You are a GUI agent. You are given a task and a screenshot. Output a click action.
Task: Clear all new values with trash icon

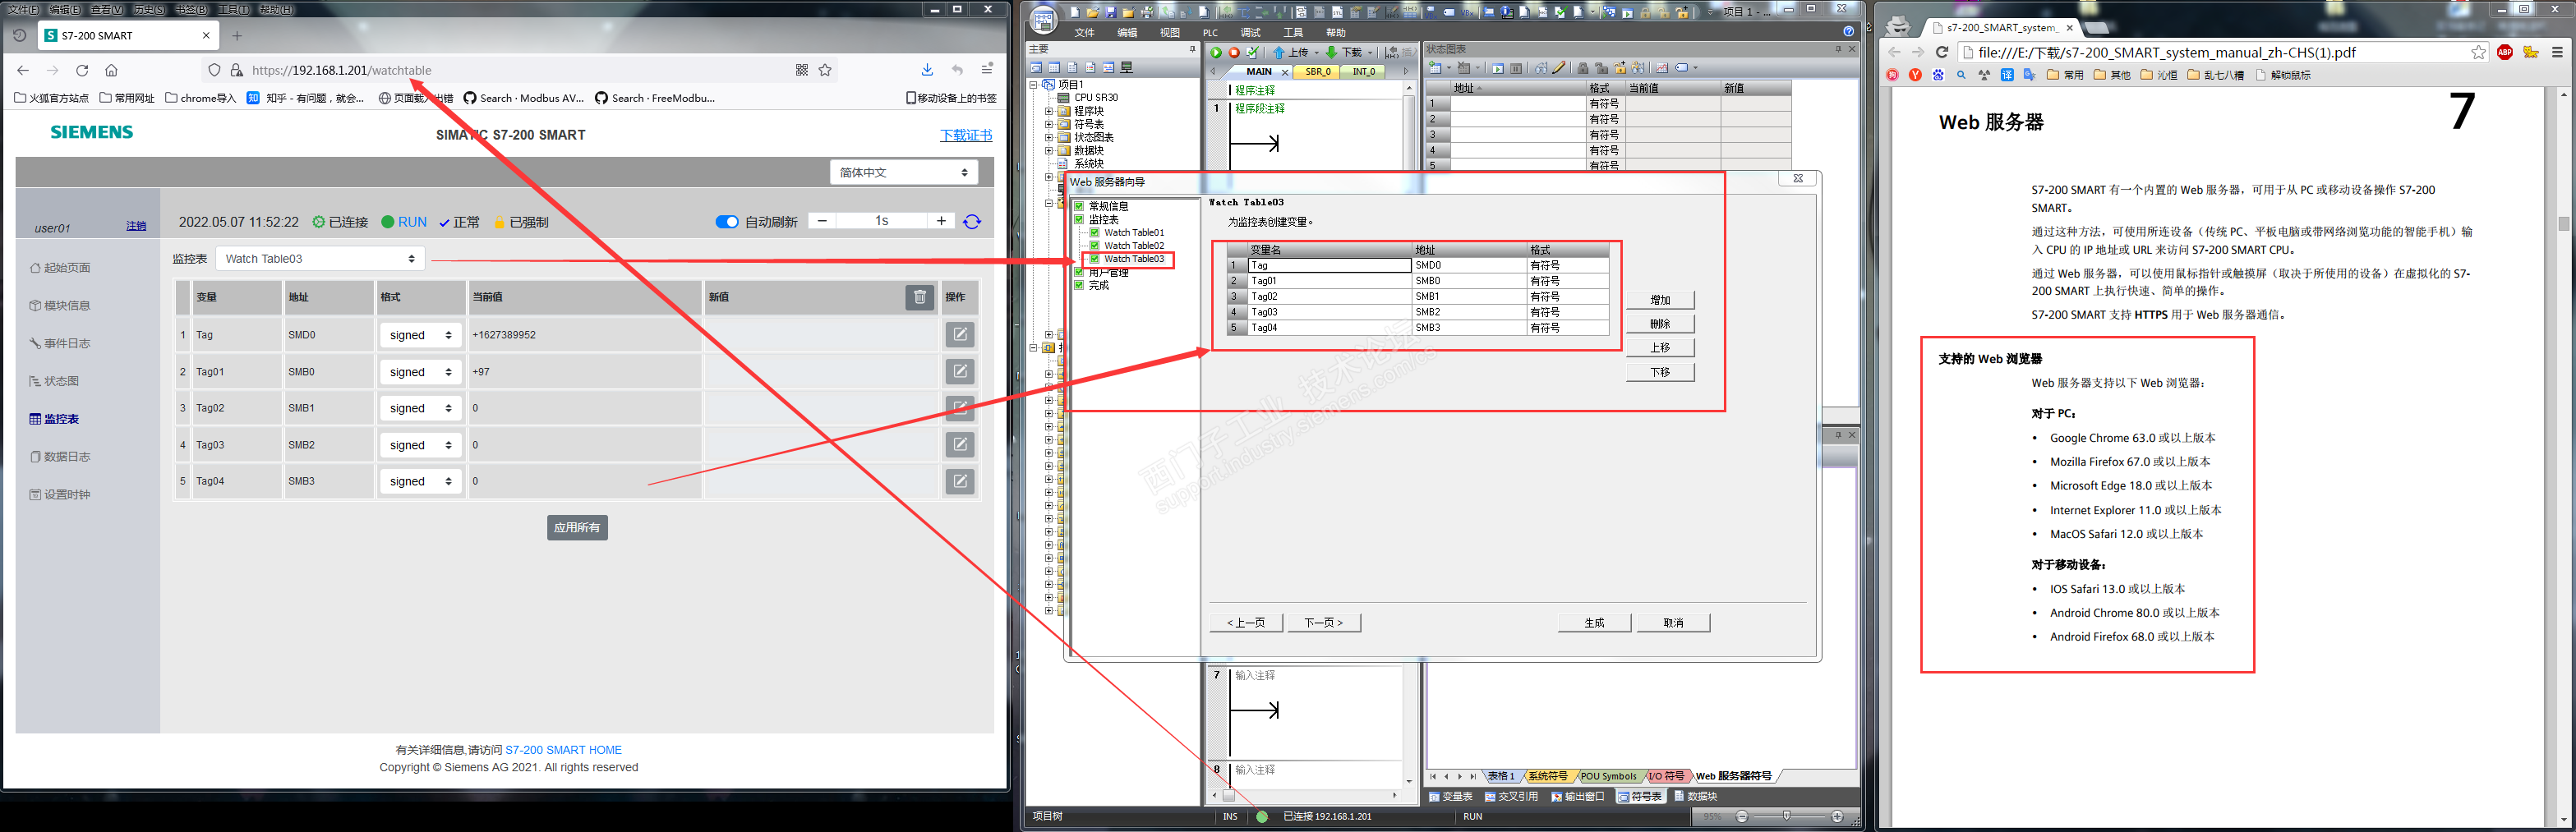[919, 297]
